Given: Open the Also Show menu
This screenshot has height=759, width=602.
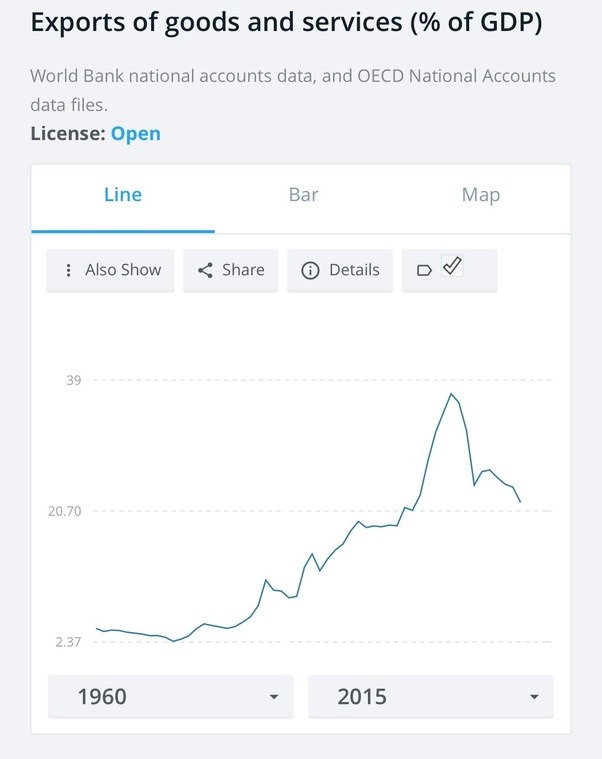Looking at the screenshot, I should point(110,270).
